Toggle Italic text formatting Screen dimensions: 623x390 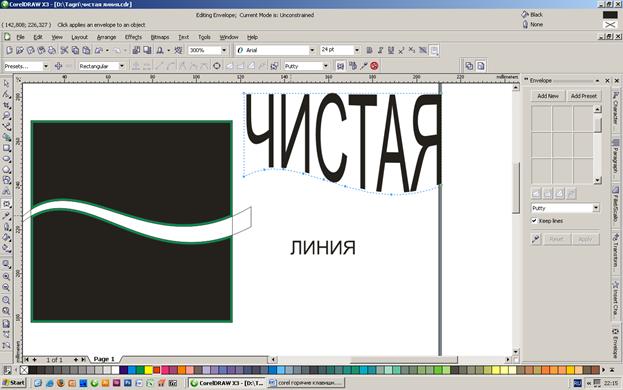(x=380, y=50)
